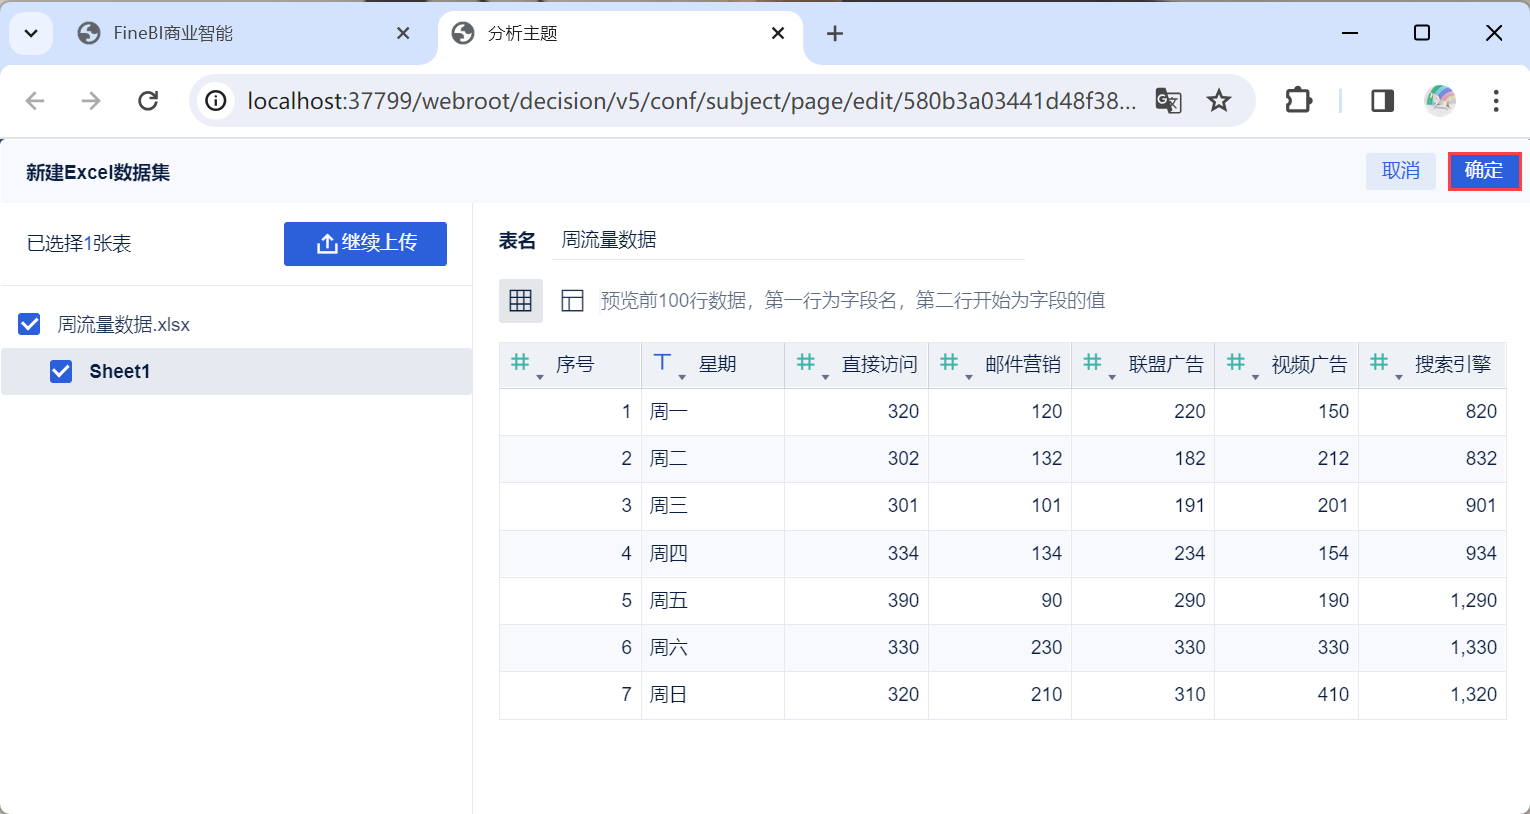Click the 周六 cell
The height and width of the screenshot is (814, 1530).
[x=713, y=647]
